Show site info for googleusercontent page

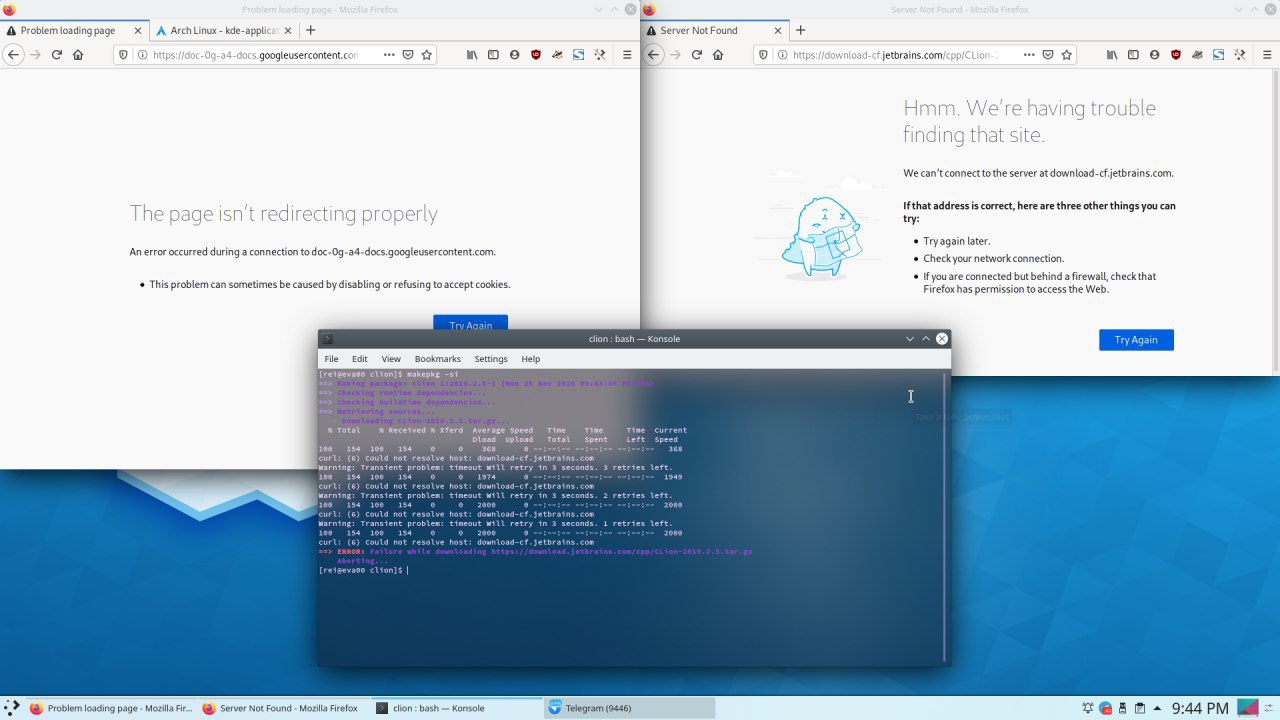click(x=141, y=55)
